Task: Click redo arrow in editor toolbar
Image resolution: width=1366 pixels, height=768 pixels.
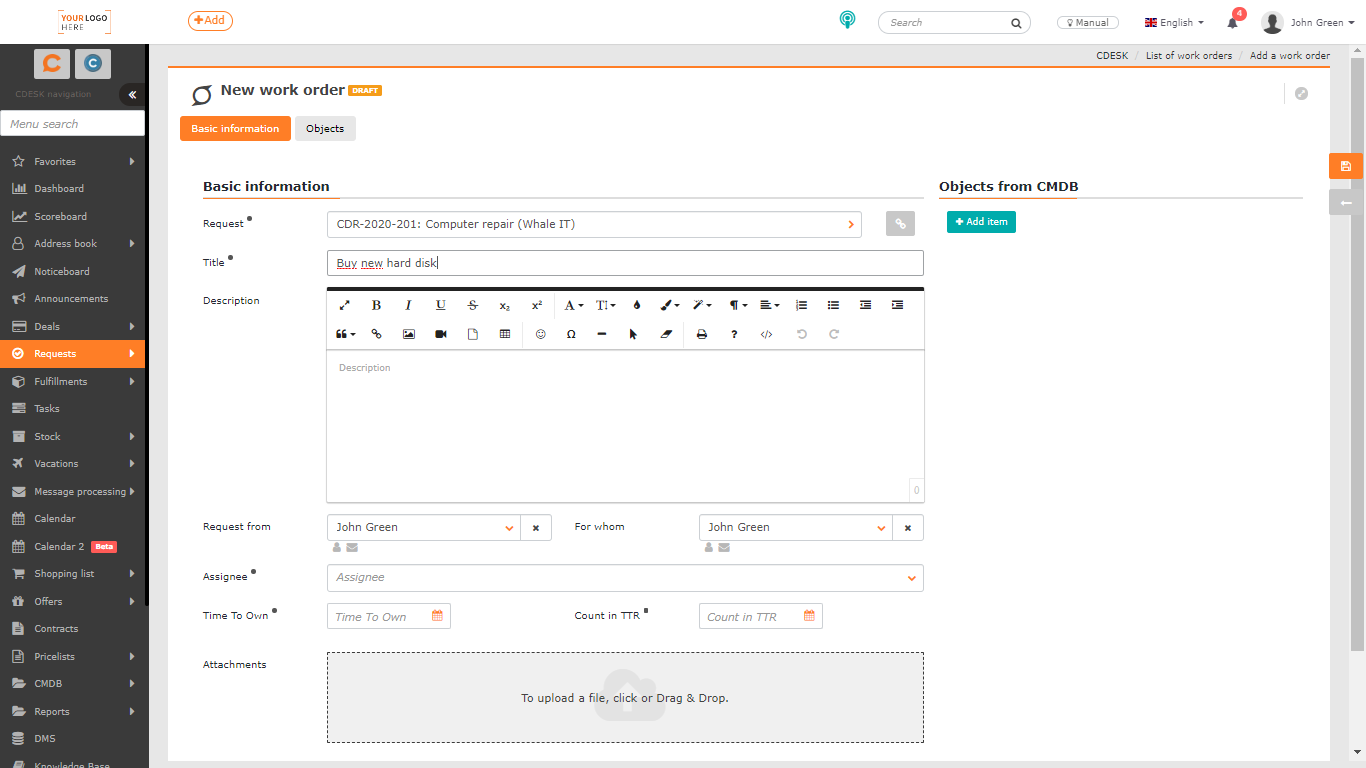Action: coord(834,334)
